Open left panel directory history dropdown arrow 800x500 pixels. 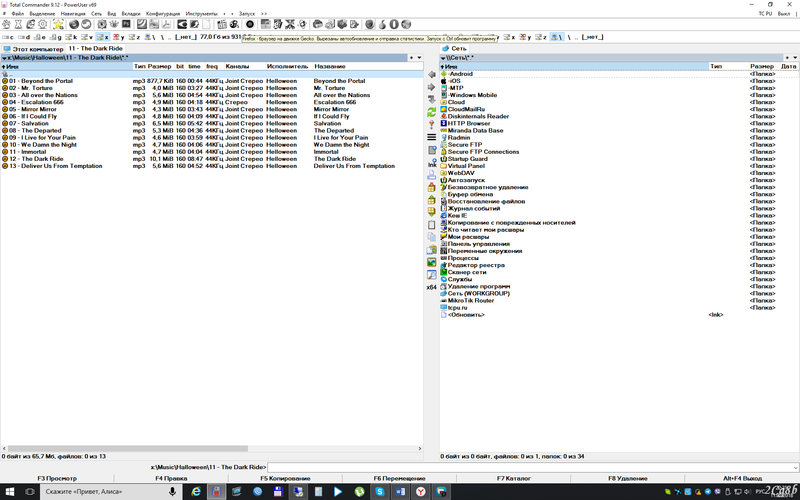click(x=419, y=58)
